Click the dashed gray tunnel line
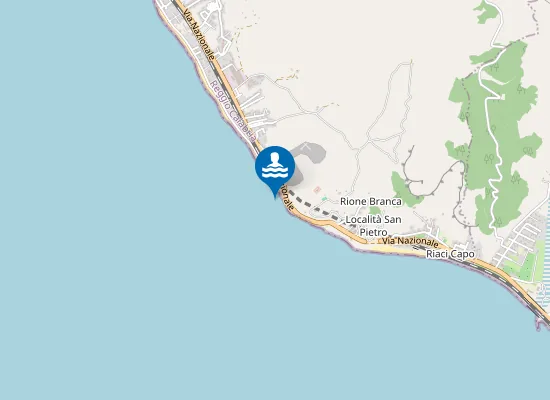This screenshot has height=400, width=550. tap(314, 207)
